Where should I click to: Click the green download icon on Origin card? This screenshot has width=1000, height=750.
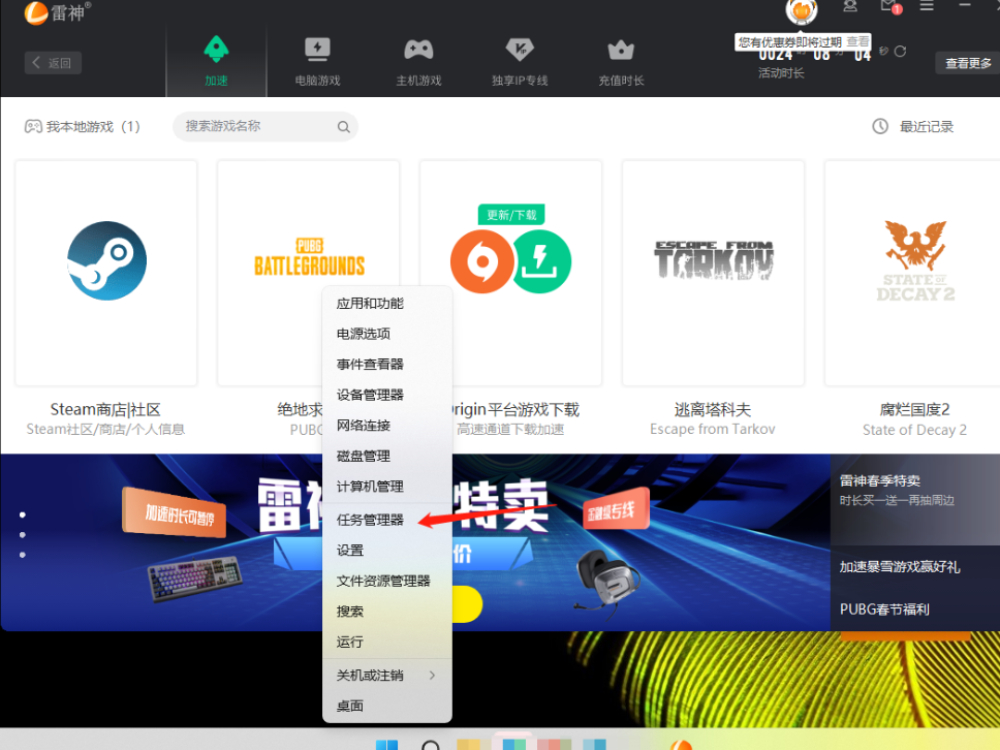click(x=540, y=261)
